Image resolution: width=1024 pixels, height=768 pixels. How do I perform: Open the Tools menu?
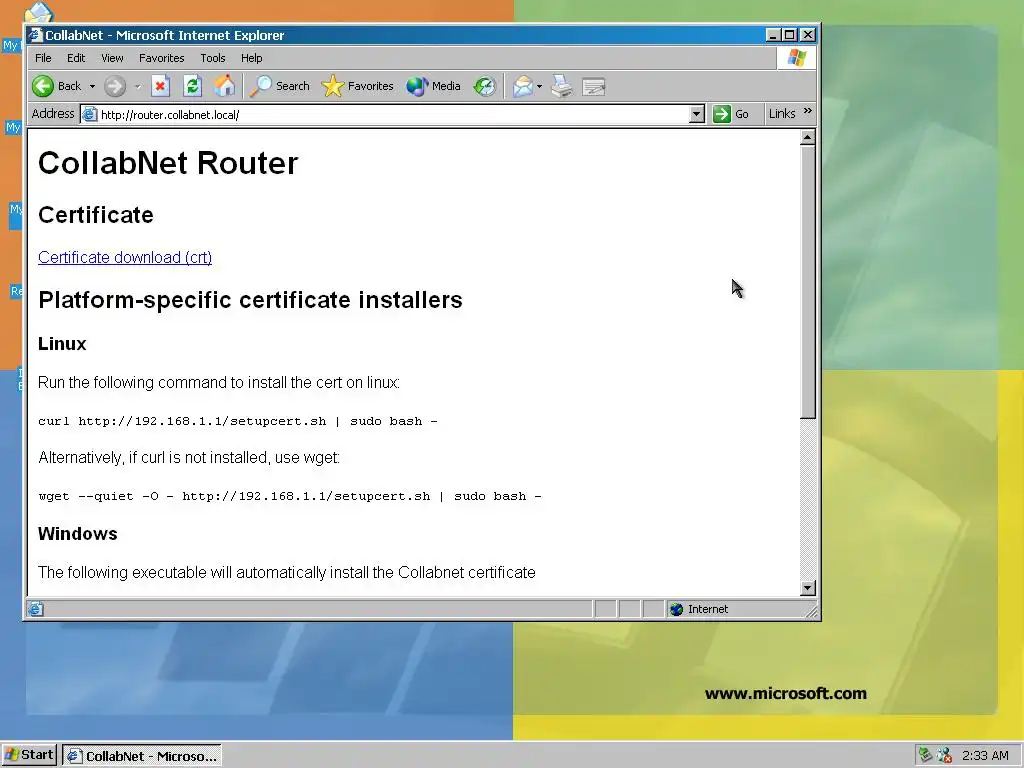[x=212, y=58]
